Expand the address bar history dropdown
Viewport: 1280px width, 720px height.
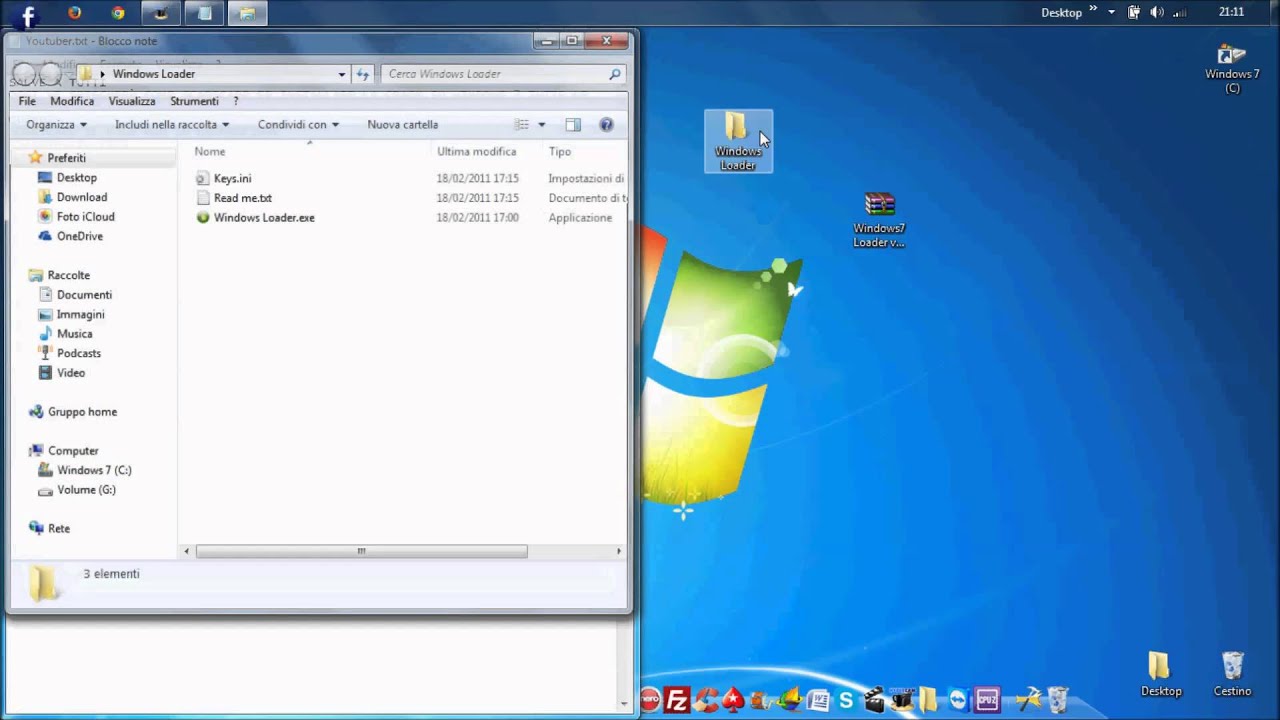[x=342, y=74]
